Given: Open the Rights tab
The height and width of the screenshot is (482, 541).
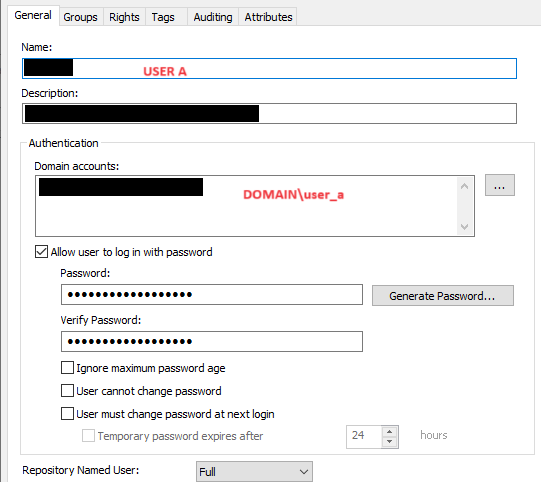Looking at the screenshot, I should click(x=124, y=17).
